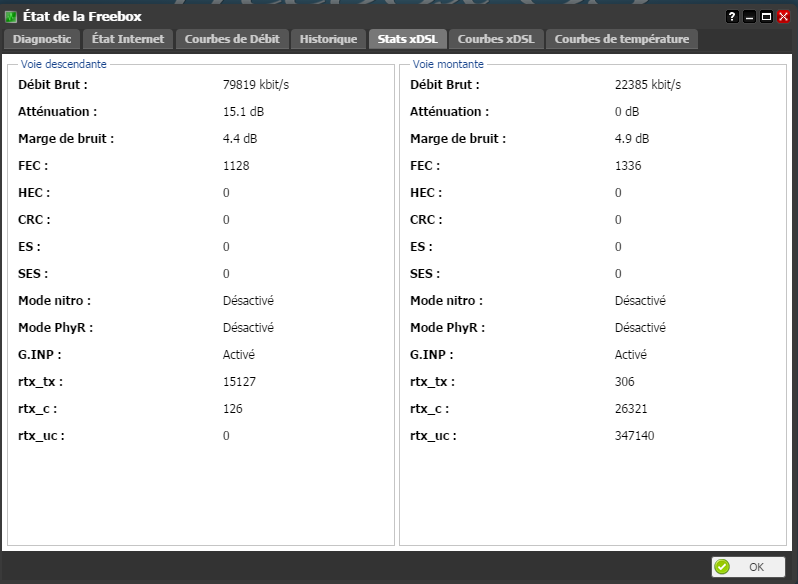Click the rtx_tx value 306
The image size is (798, 584).
pyautogui.click(x=624, y=382)
